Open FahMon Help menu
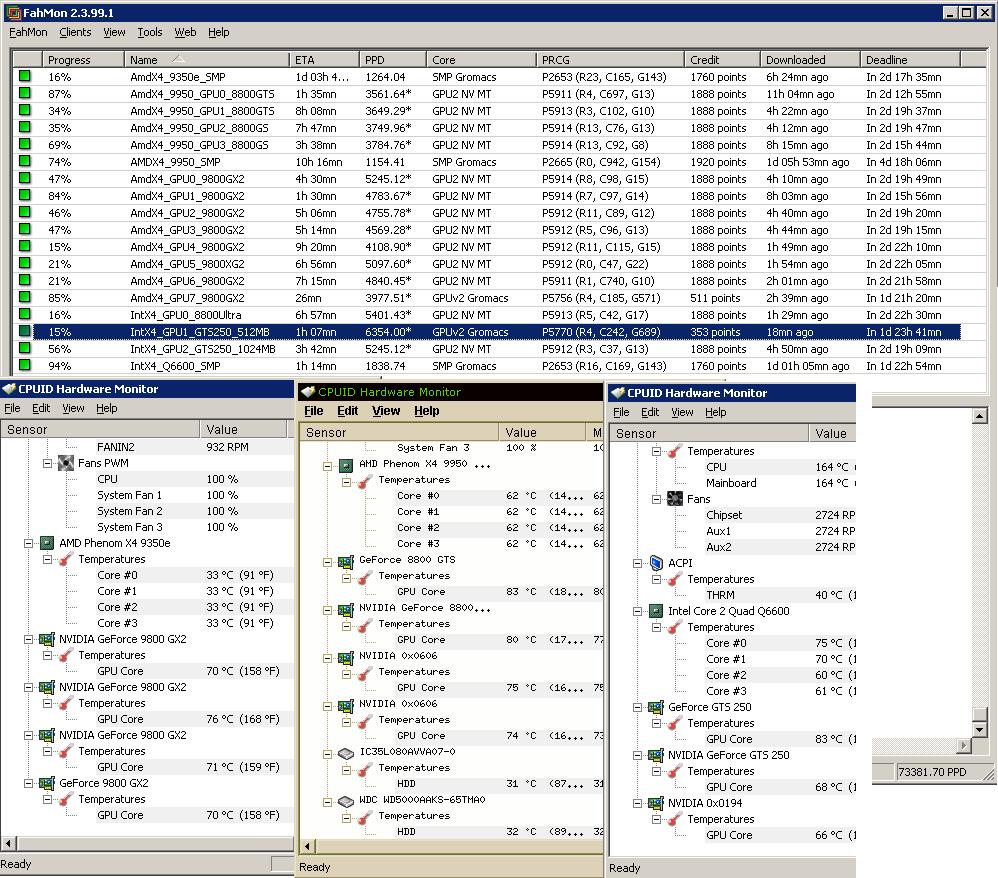 pyautogui.click(x=218, y=32)
